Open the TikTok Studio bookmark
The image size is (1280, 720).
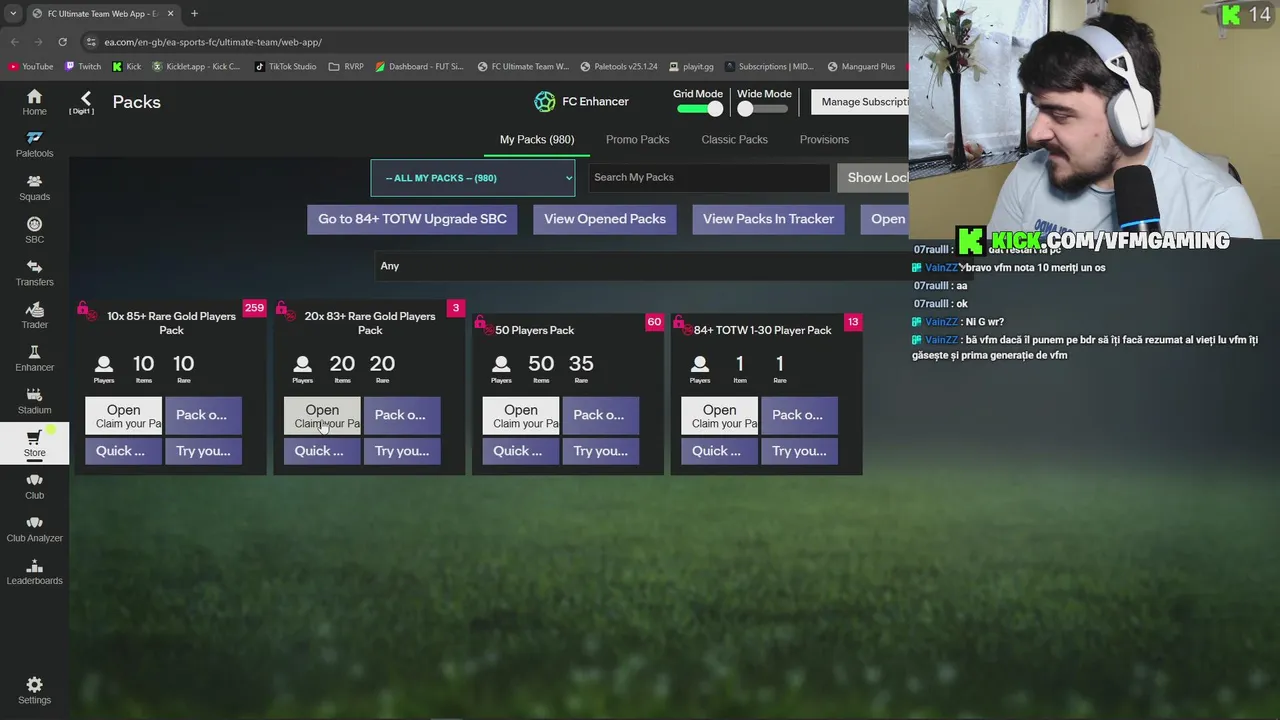(285, 67)
